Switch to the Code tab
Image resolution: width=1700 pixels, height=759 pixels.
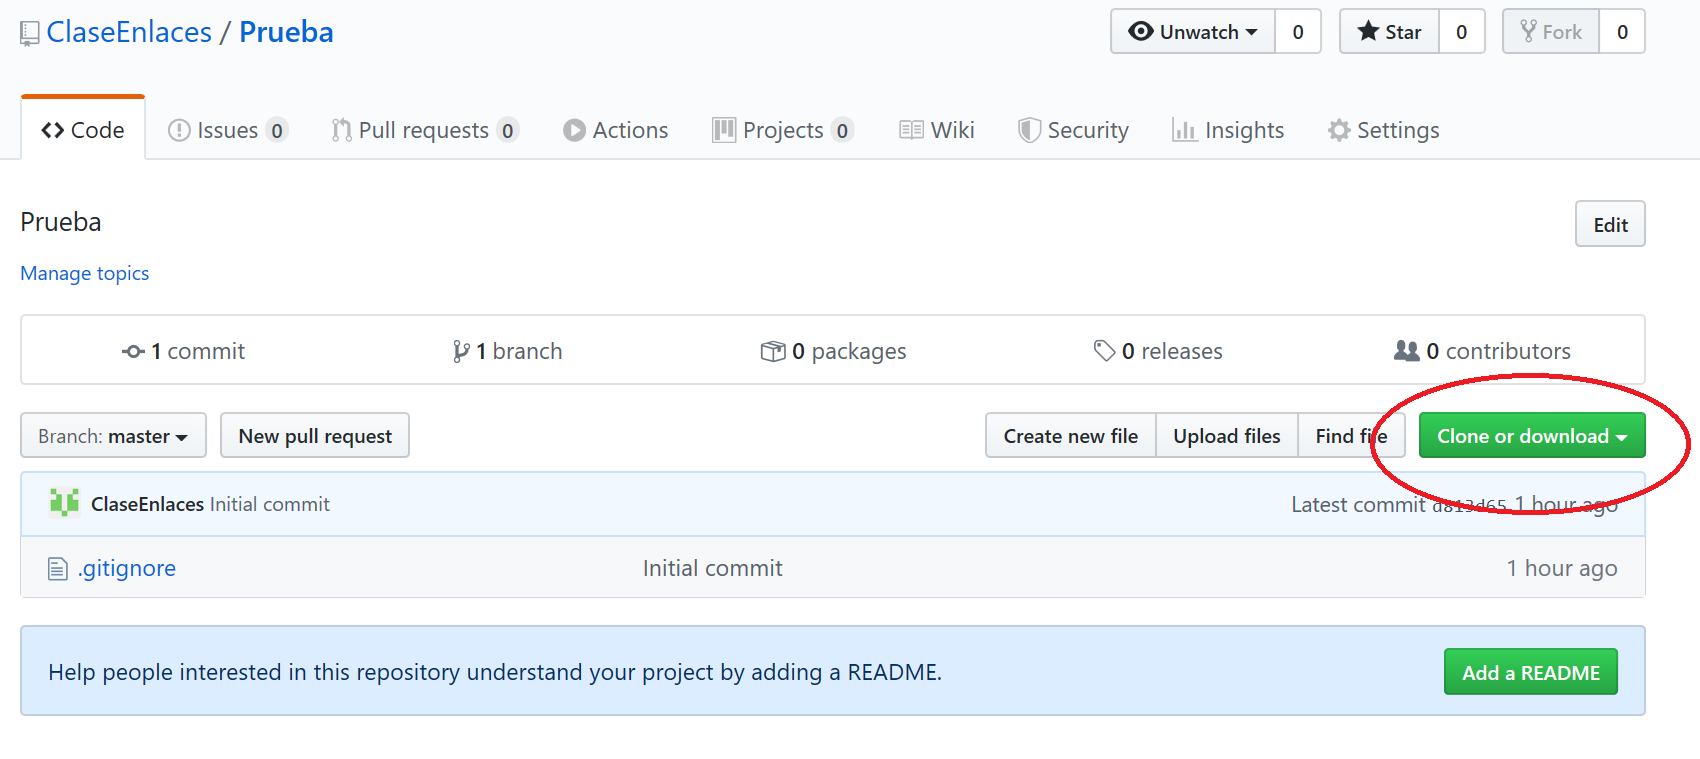click(x=83, y=130)
